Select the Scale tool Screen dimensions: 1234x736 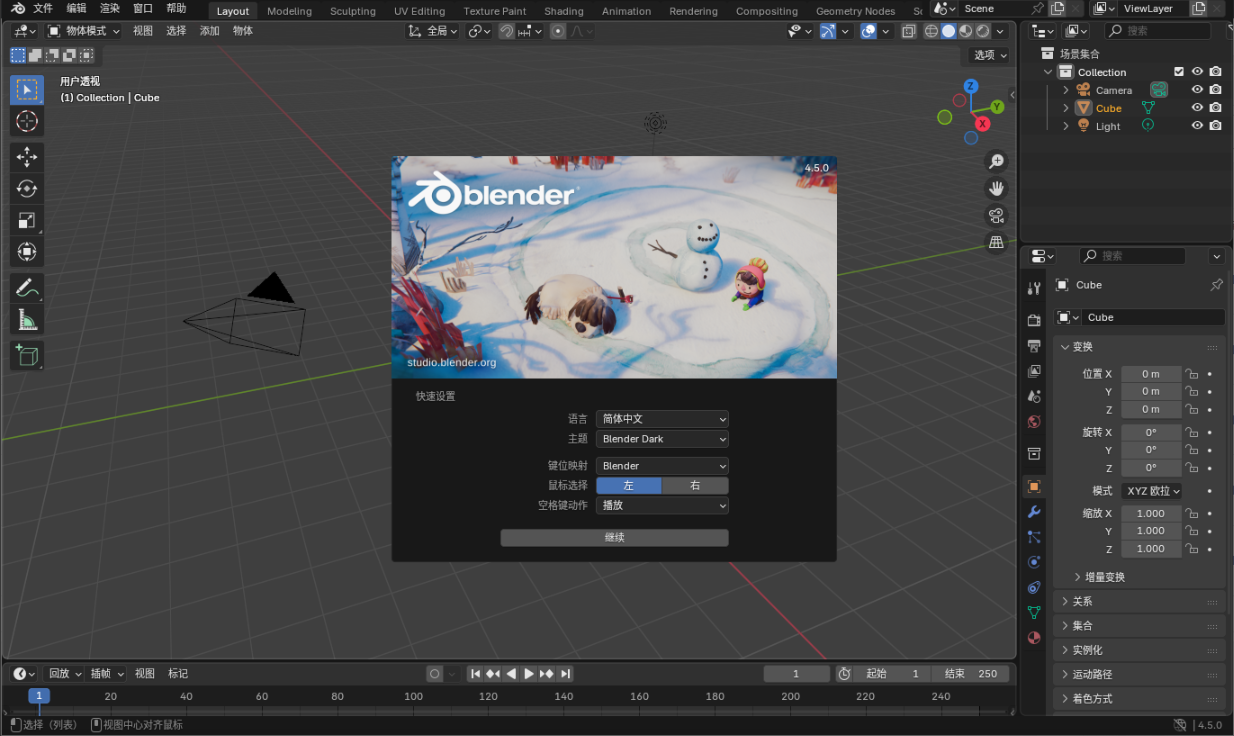[27, 220]
